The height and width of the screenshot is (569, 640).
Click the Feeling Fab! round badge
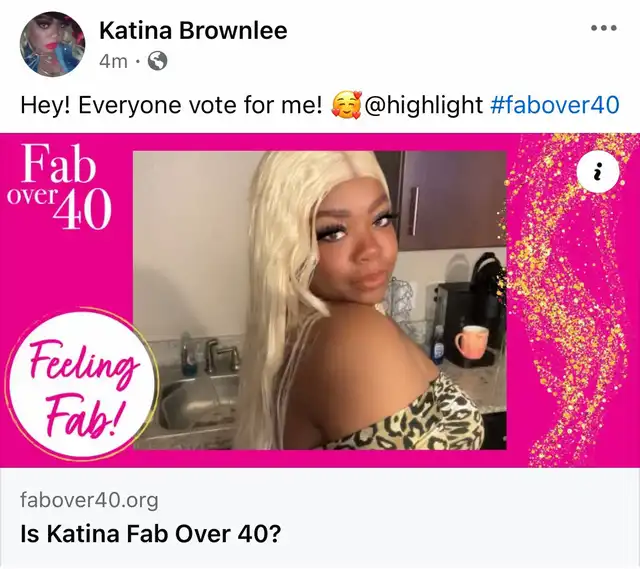82,386
